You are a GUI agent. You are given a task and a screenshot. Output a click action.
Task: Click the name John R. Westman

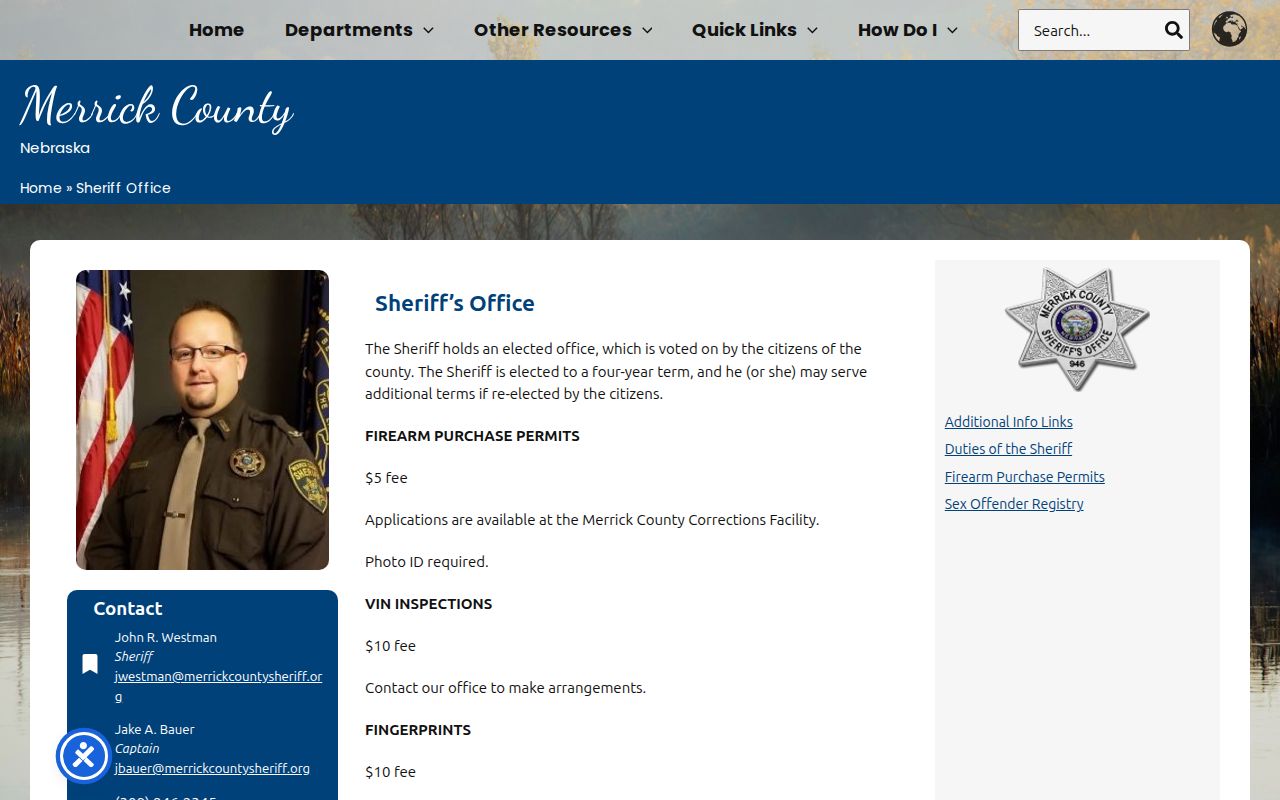click(166, 637)
